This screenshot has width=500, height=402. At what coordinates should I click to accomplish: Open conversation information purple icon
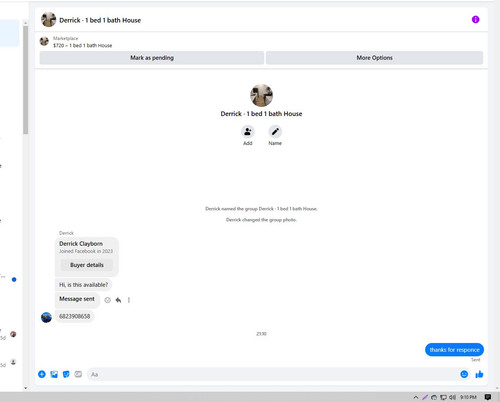pos(475,20)
